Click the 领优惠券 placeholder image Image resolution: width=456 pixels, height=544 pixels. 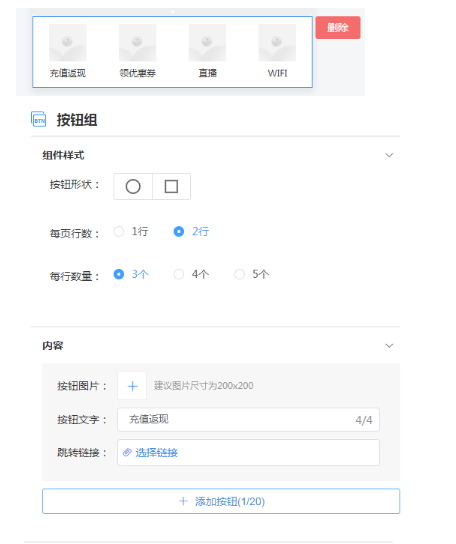pos(137,43)
